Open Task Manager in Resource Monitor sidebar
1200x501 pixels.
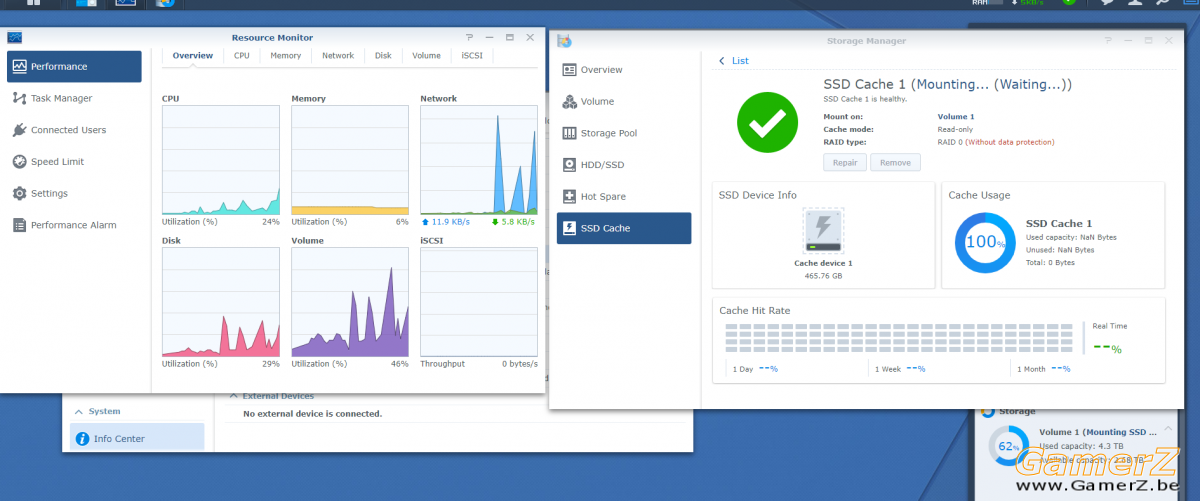[74, 98]
